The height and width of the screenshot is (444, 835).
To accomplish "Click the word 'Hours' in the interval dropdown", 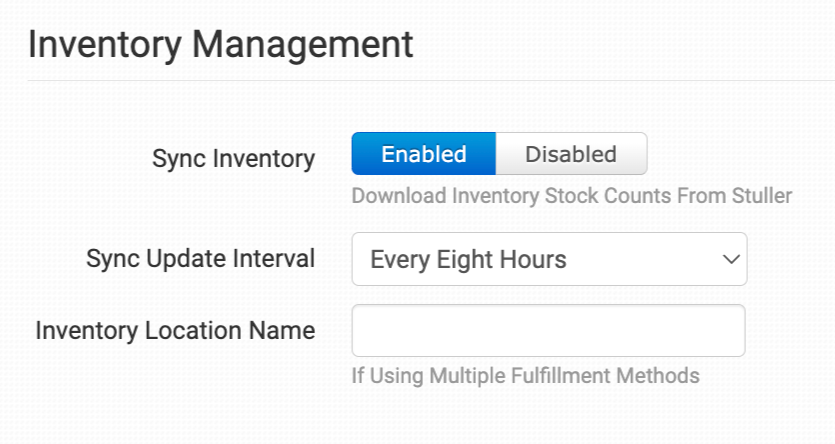I will click(532, 260).
